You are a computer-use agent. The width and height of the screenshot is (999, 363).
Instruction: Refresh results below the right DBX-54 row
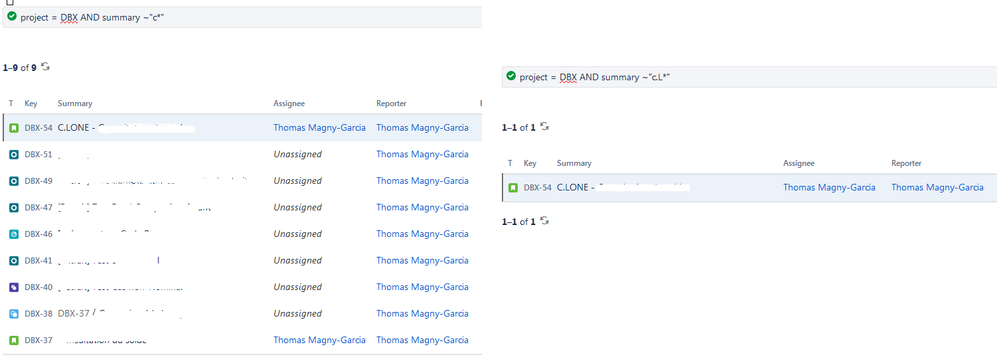coord(544,221)
